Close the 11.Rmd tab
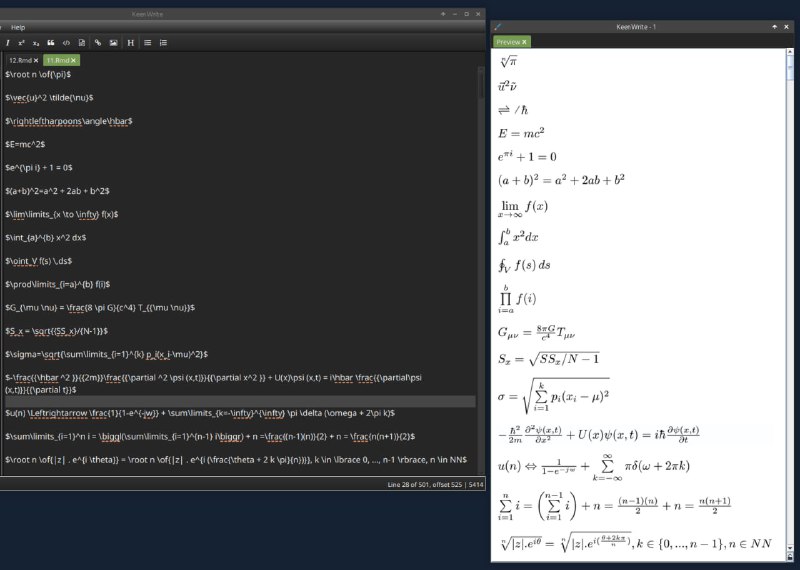 coord(73,60)
